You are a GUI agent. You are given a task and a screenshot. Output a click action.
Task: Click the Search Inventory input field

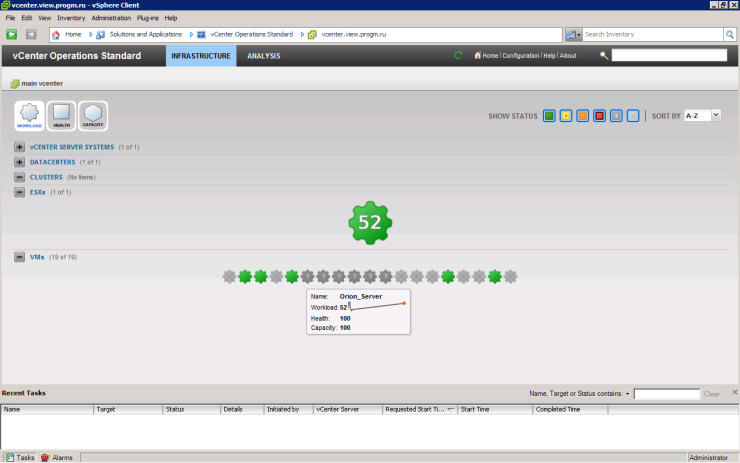[x=653, y=34]
